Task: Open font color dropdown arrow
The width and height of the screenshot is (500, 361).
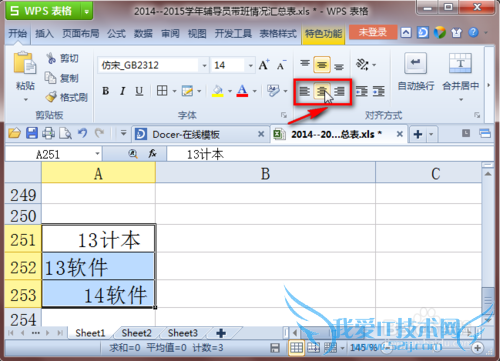Action: click(x=254, y=91)
